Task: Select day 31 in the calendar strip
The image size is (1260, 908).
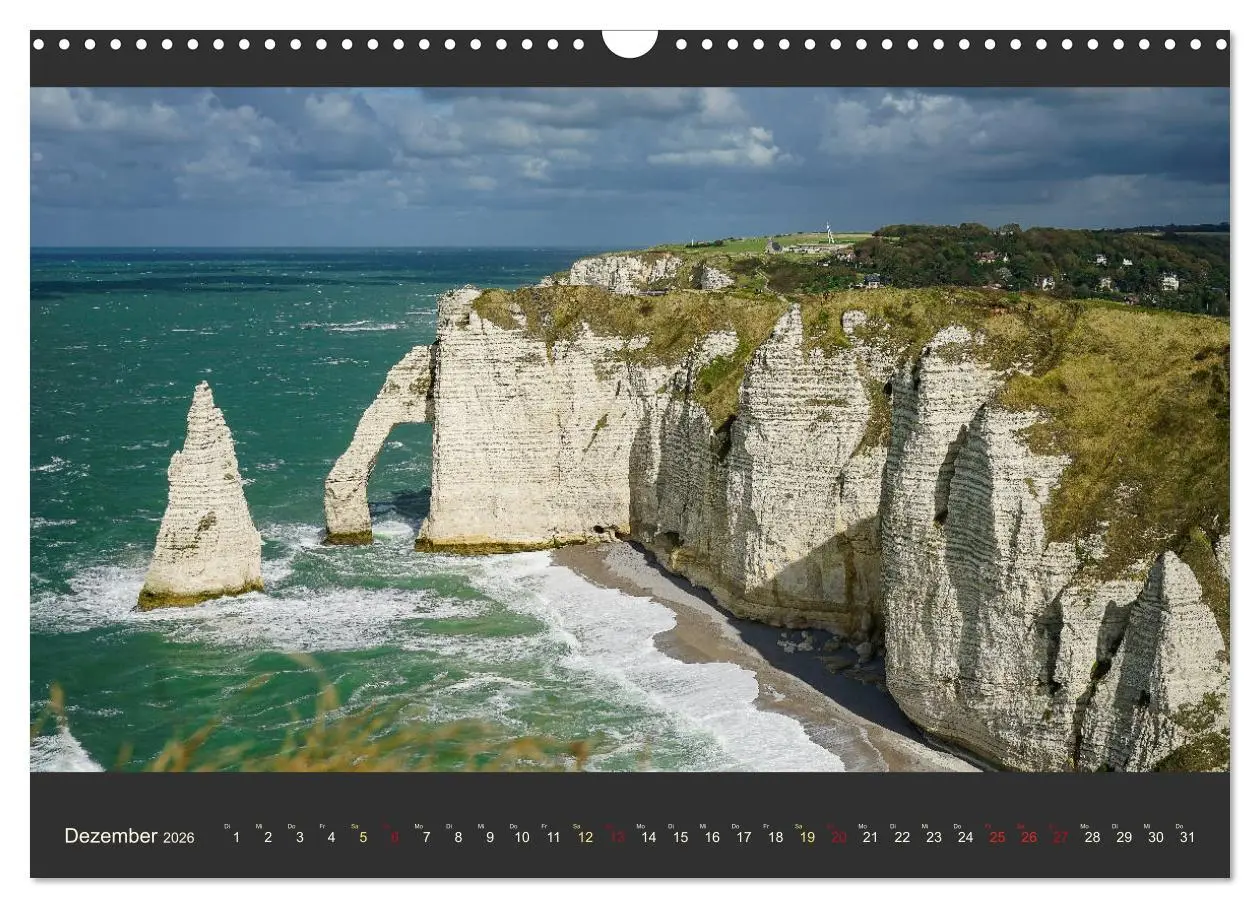Action: pyautogui.click(x=1187, y=838)
